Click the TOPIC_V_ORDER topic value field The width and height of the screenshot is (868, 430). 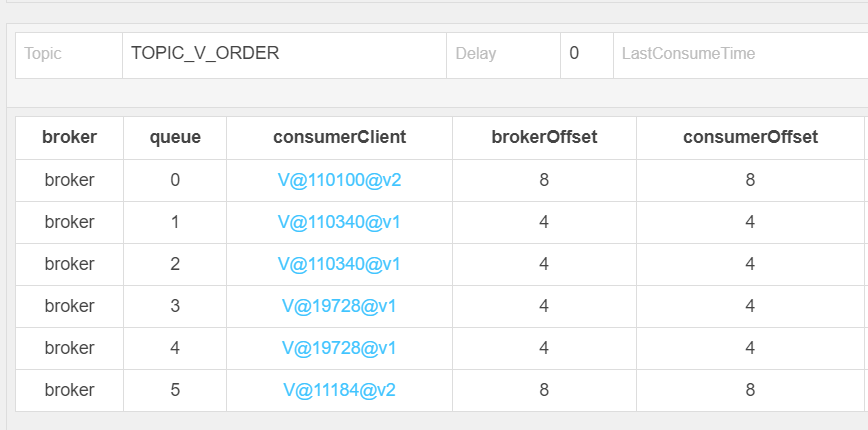pyautogui.click(x=285, y=55)
